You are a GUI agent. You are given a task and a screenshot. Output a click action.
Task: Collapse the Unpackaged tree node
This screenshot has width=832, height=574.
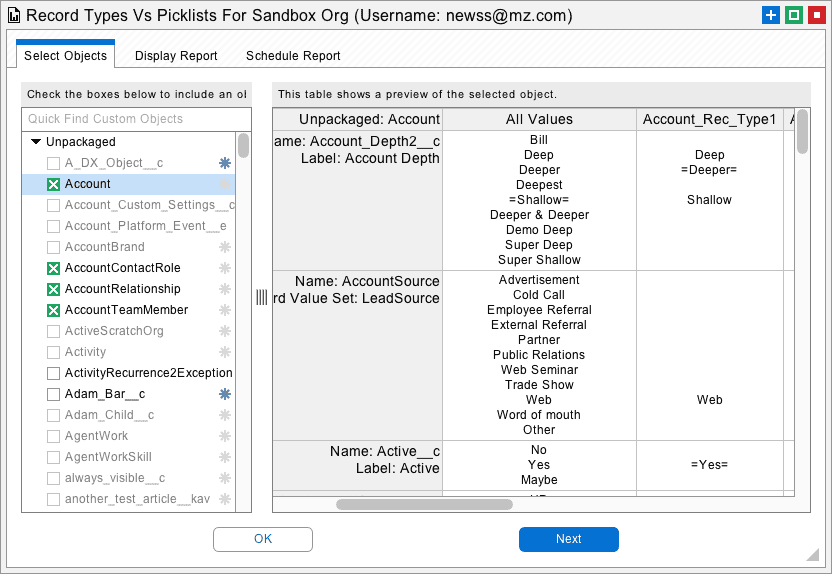[x=36, y=142]
